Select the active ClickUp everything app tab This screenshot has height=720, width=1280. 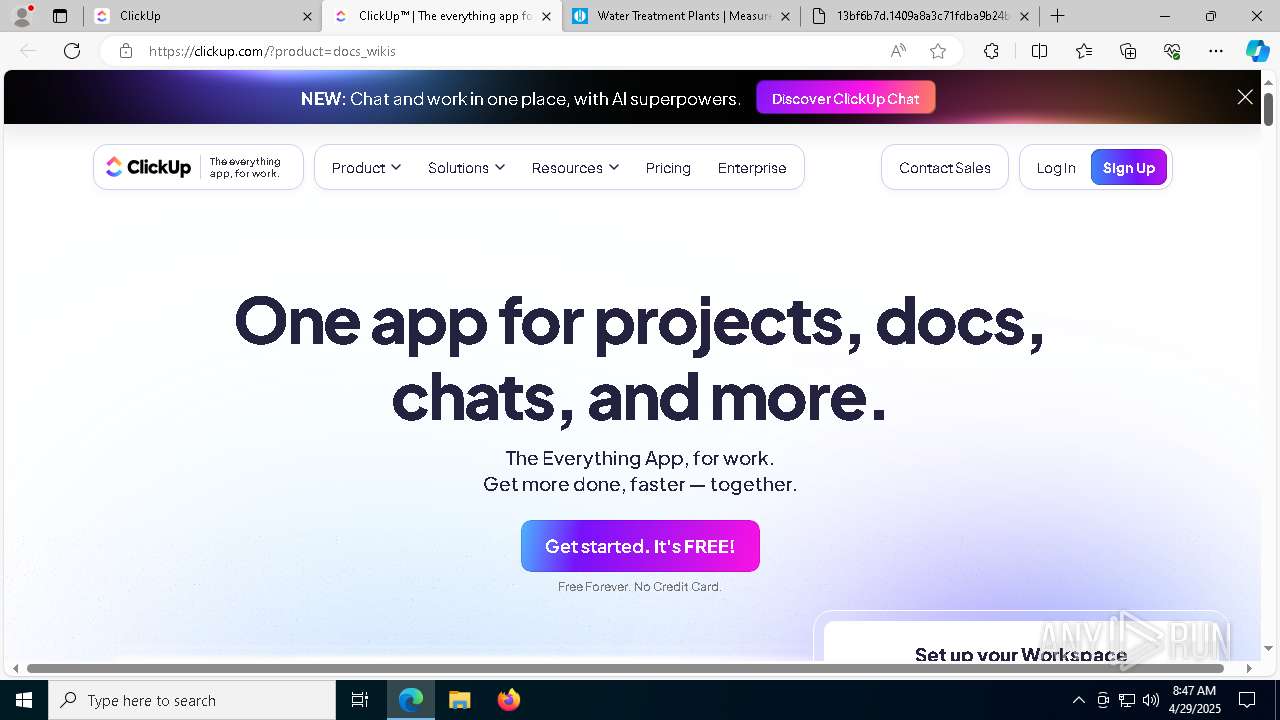click(x=440, y=16)
